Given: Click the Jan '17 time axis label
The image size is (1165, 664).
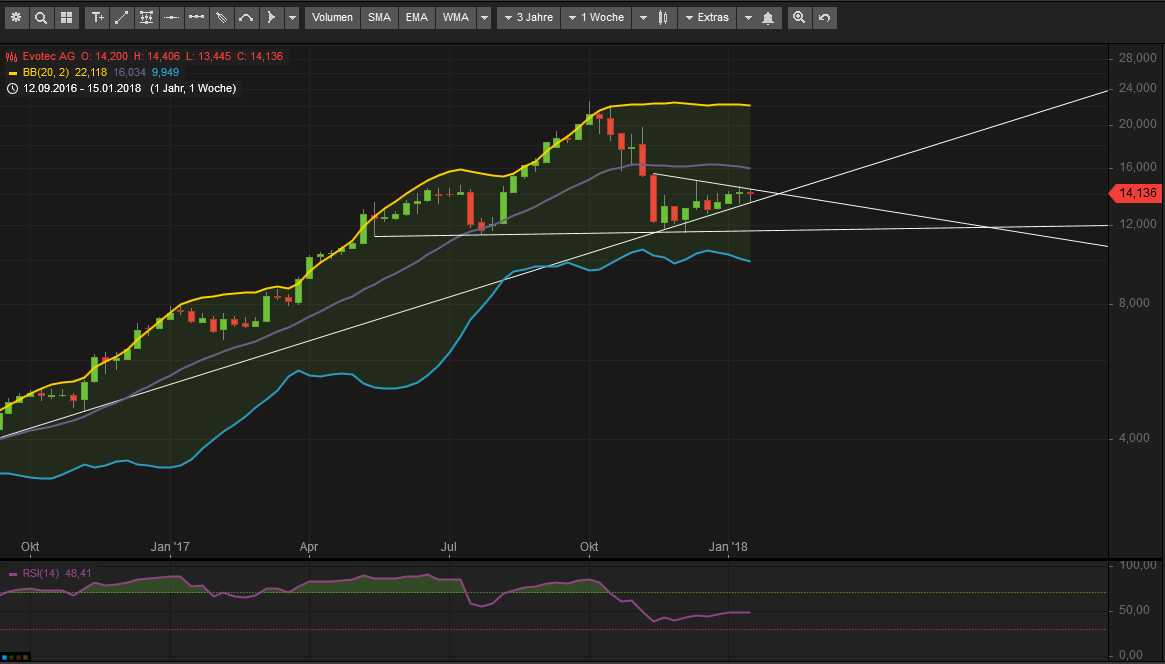Looking at the screenshot, I should coord(170,547).
